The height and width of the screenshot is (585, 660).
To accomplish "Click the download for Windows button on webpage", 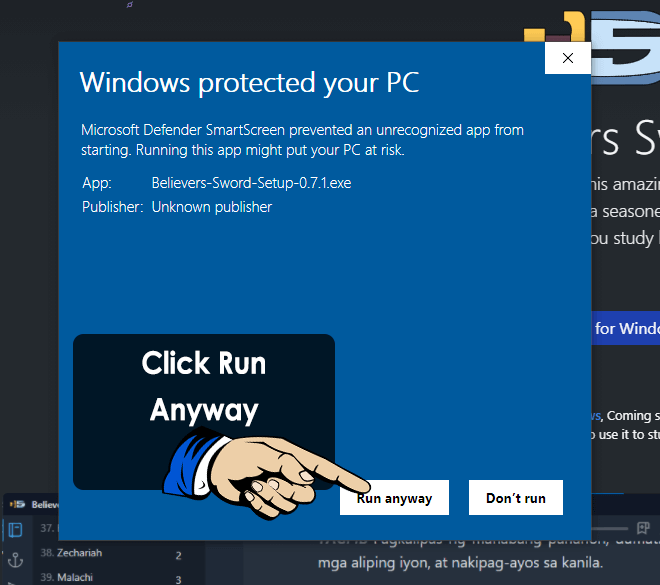I will click(x=626, y=328).
